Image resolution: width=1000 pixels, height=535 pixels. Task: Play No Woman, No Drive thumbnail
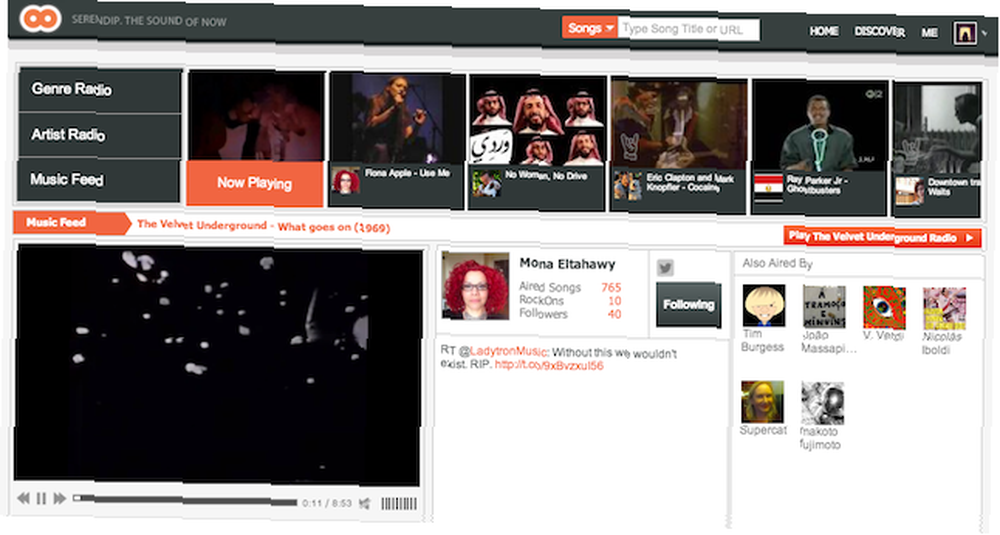pos(537,121)
